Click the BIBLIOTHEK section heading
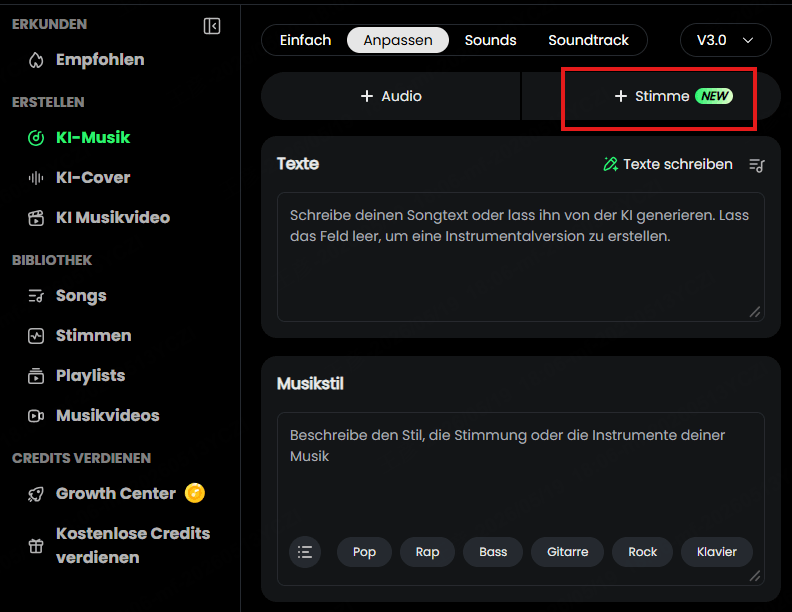792x612 pixels. tap(52, 260)
